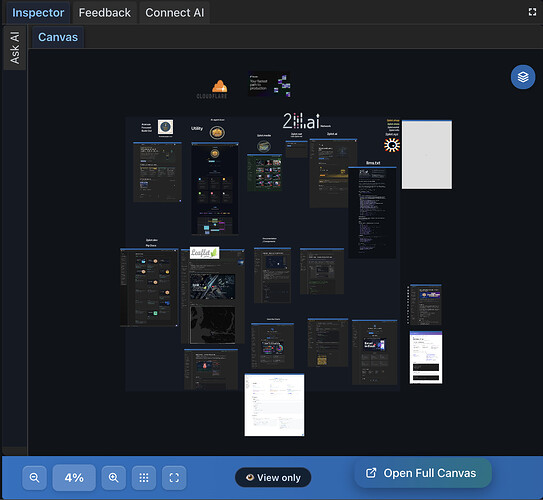This screenshot has height=500, width=543.
Task: Select the Canvas sub-tab
Action: 58,37
